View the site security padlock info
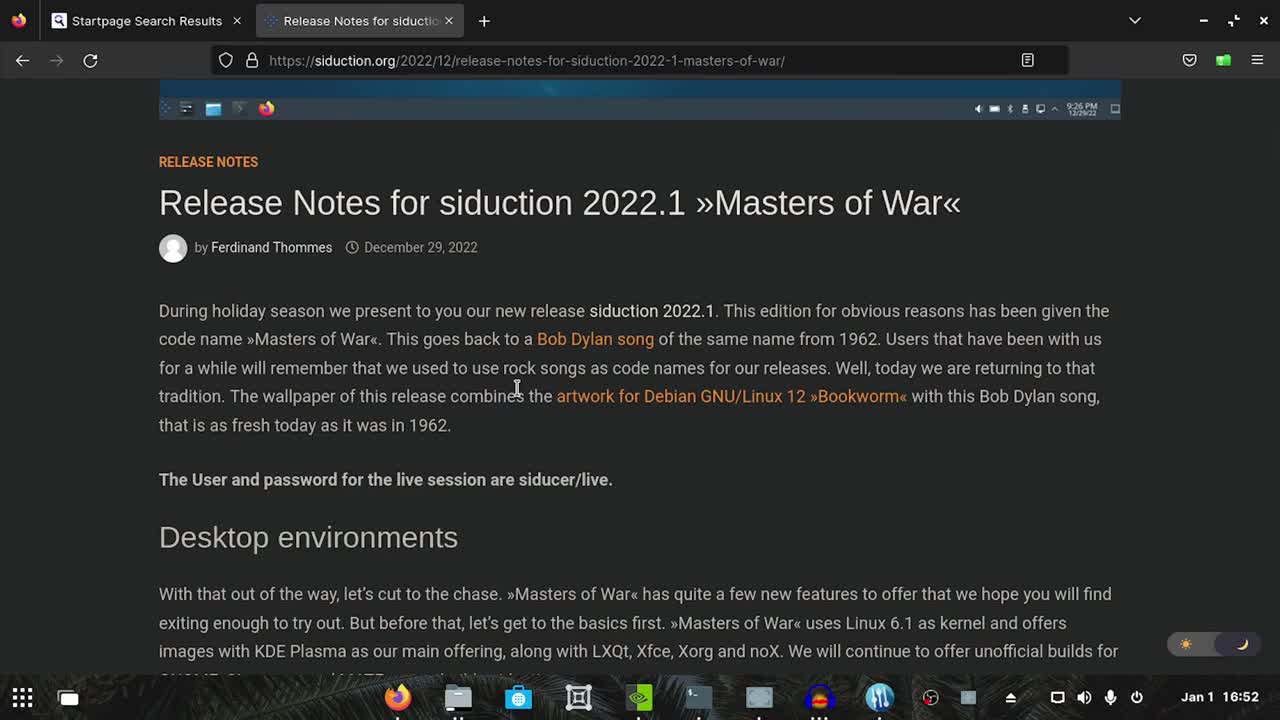This screenshot has height=720, width=1280. (x=252, y=60)
